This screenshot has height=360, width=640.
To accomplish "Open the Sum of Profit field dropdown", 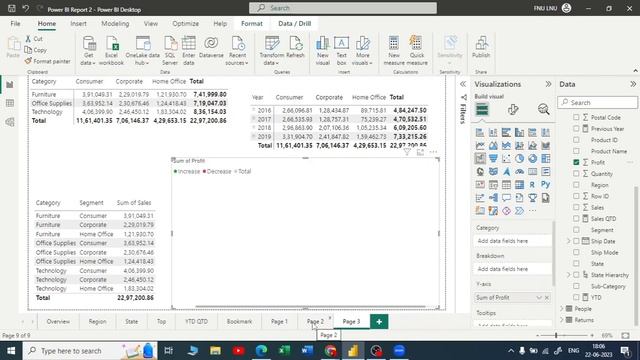I will pyautogui.click(x=539, y=298).
